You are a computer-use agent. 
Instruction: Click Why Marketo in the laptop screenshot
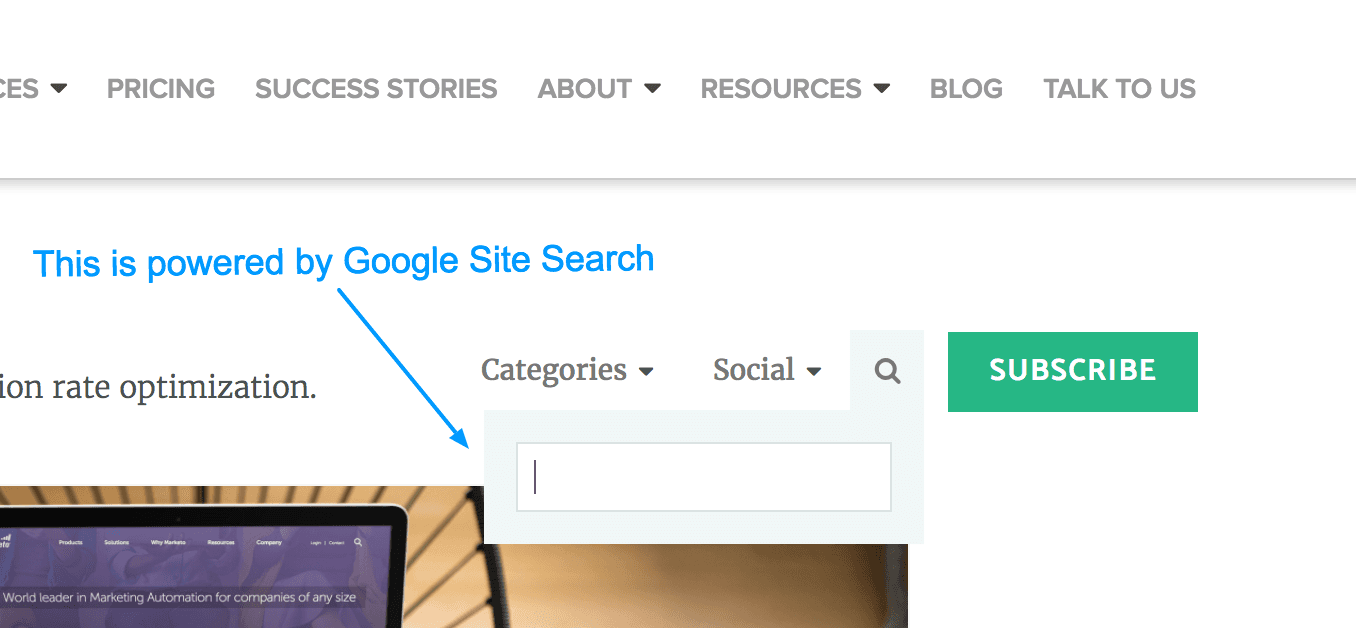point(169,543)
